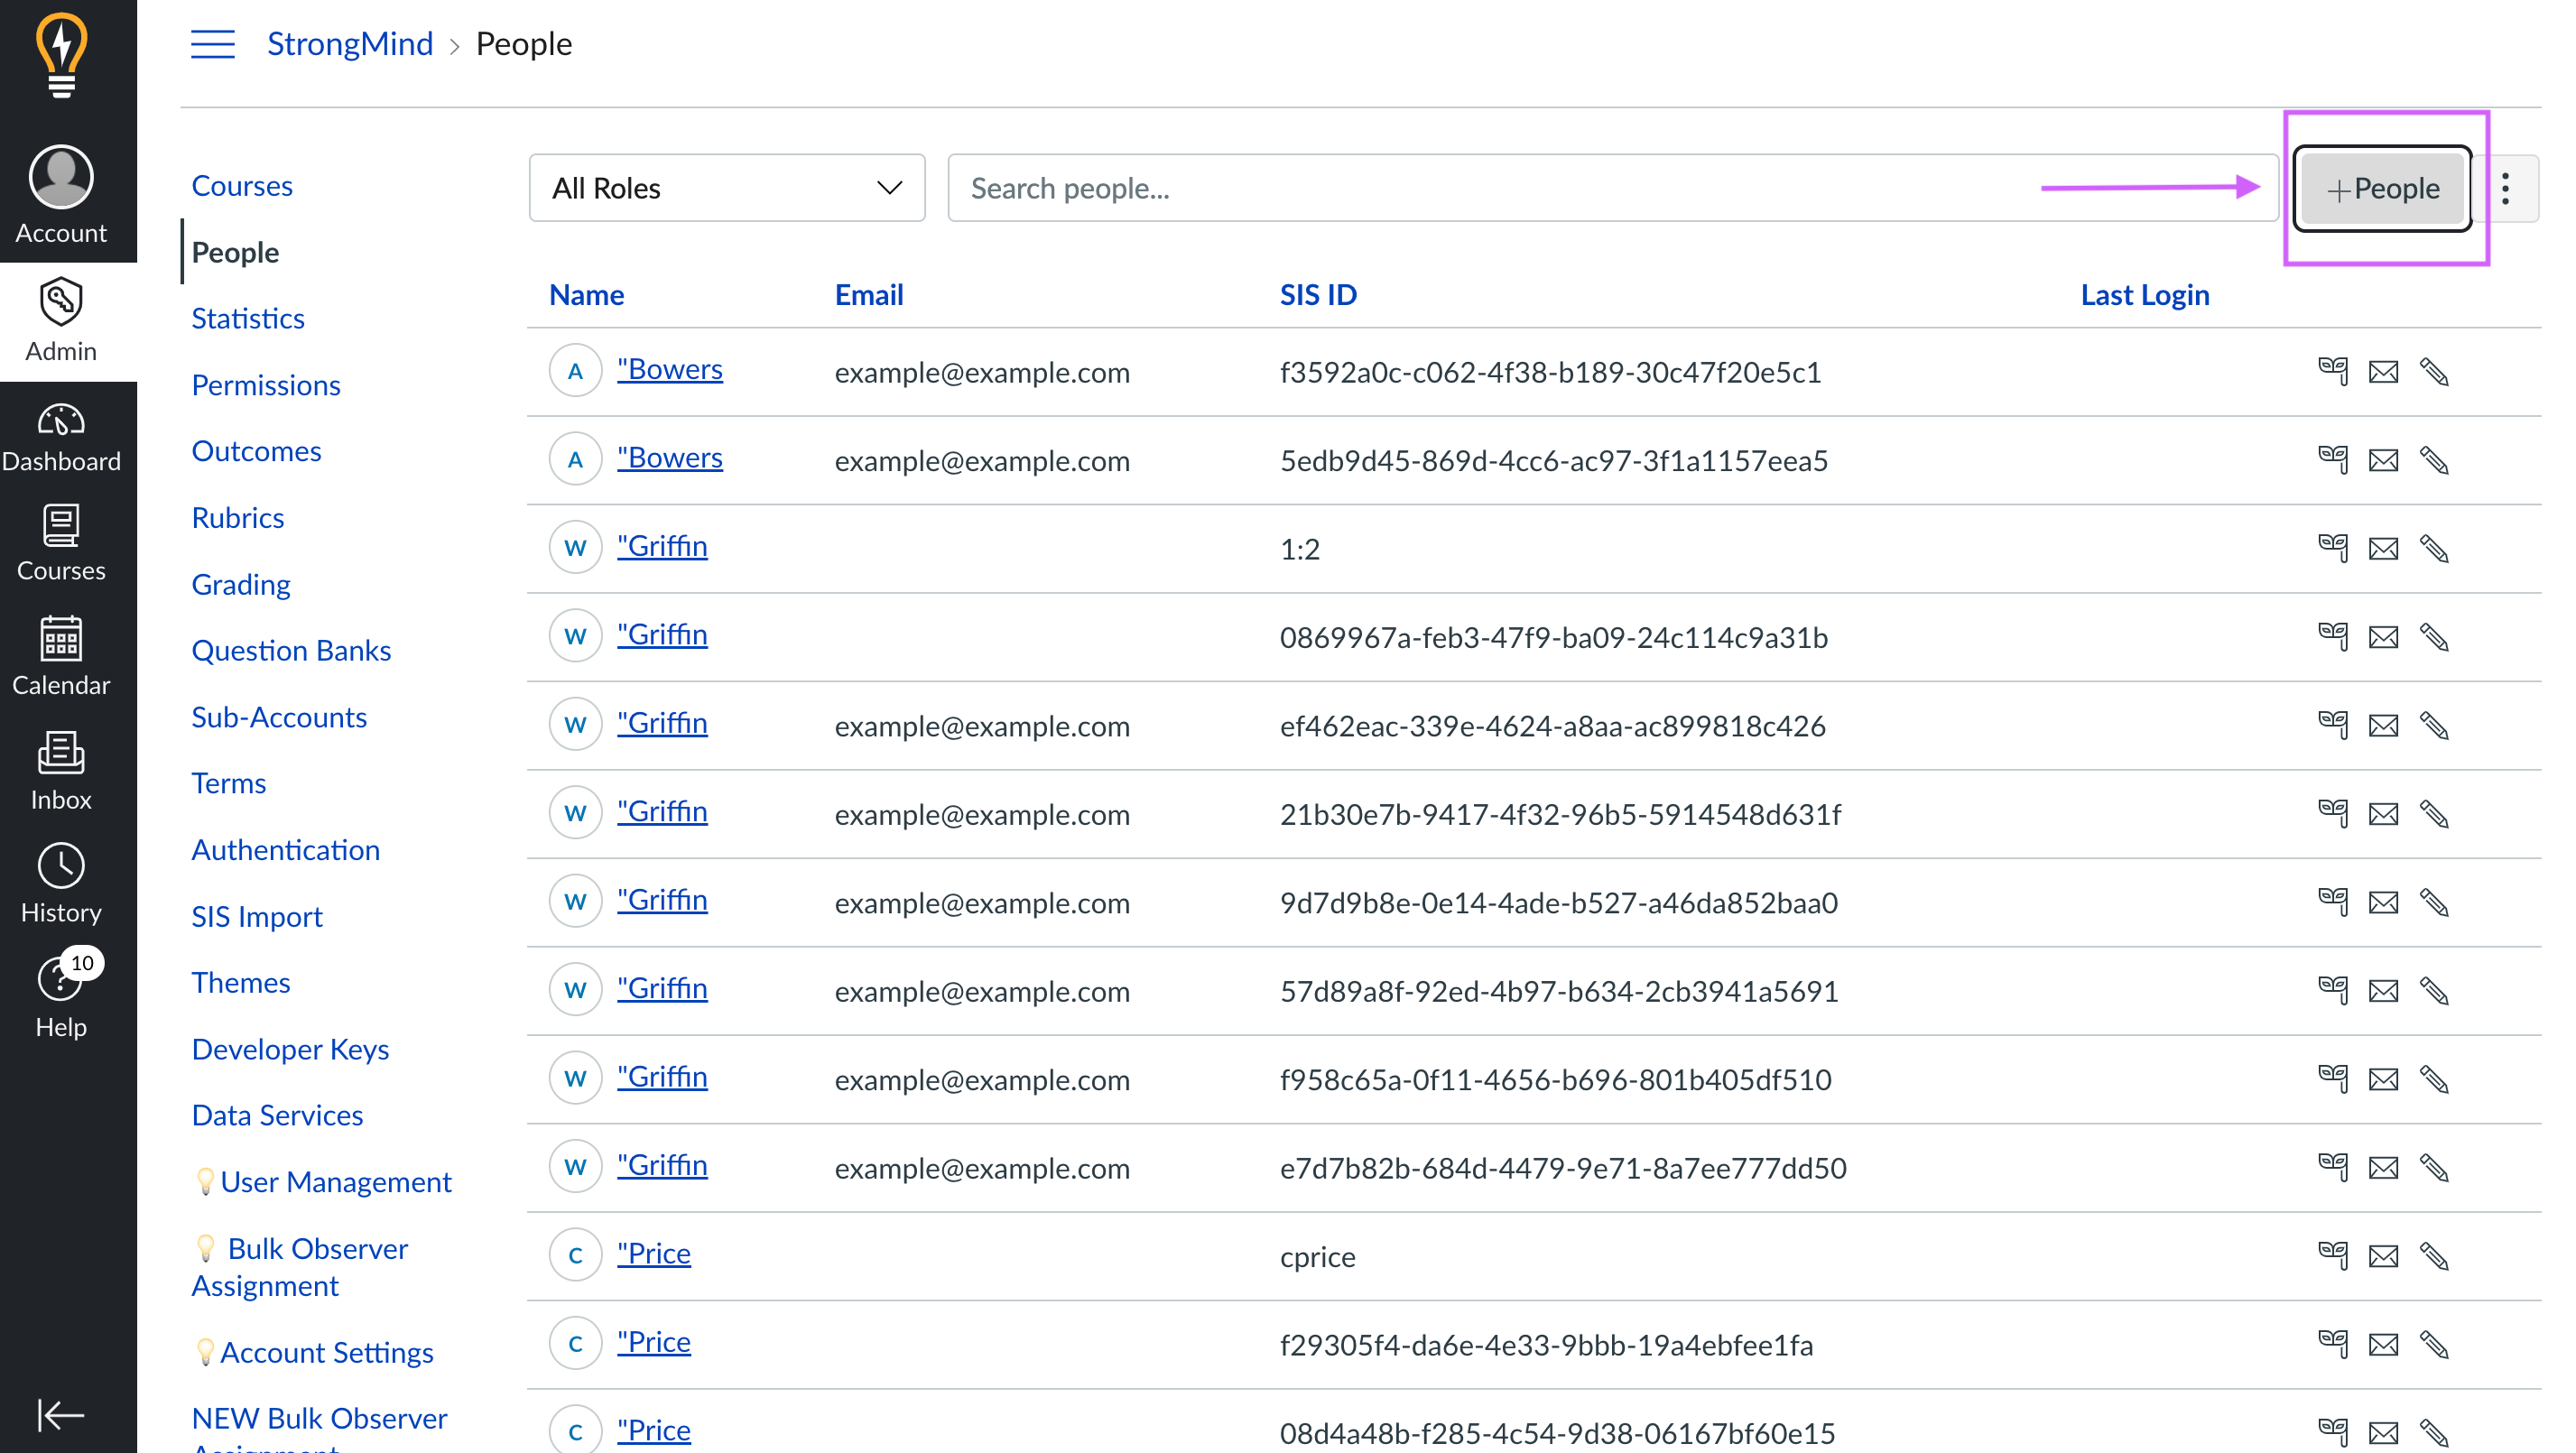Send message to Griffin with SIS ID 9d7d9b8e
Image resolution: width=2576 pixels, height=1453 pixels.
click(2384, 902)
